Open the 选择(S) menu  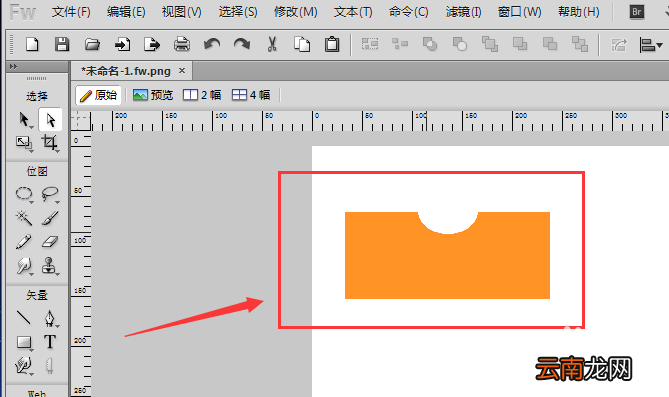pos(238,12)
